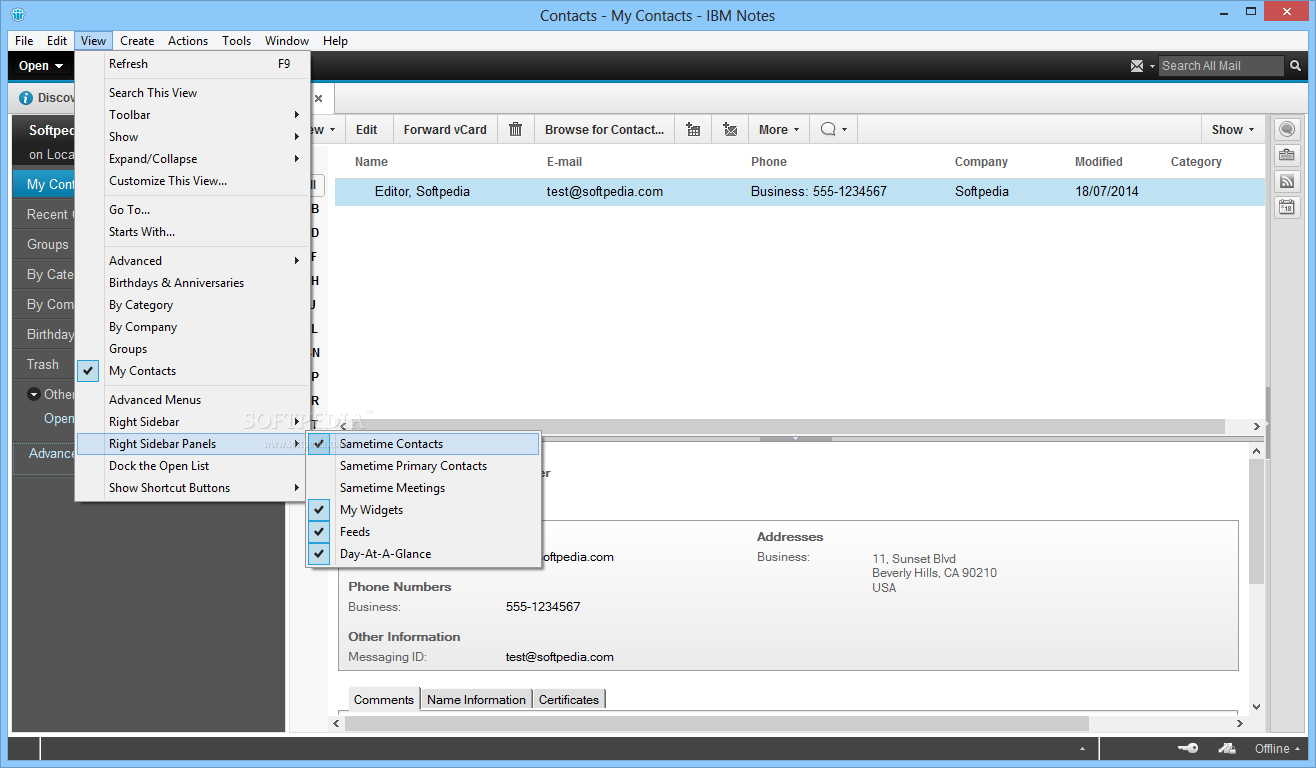Click the Trash delete icon in toolbar
The height and width of the screenshot is (768, 1316).
516,129
